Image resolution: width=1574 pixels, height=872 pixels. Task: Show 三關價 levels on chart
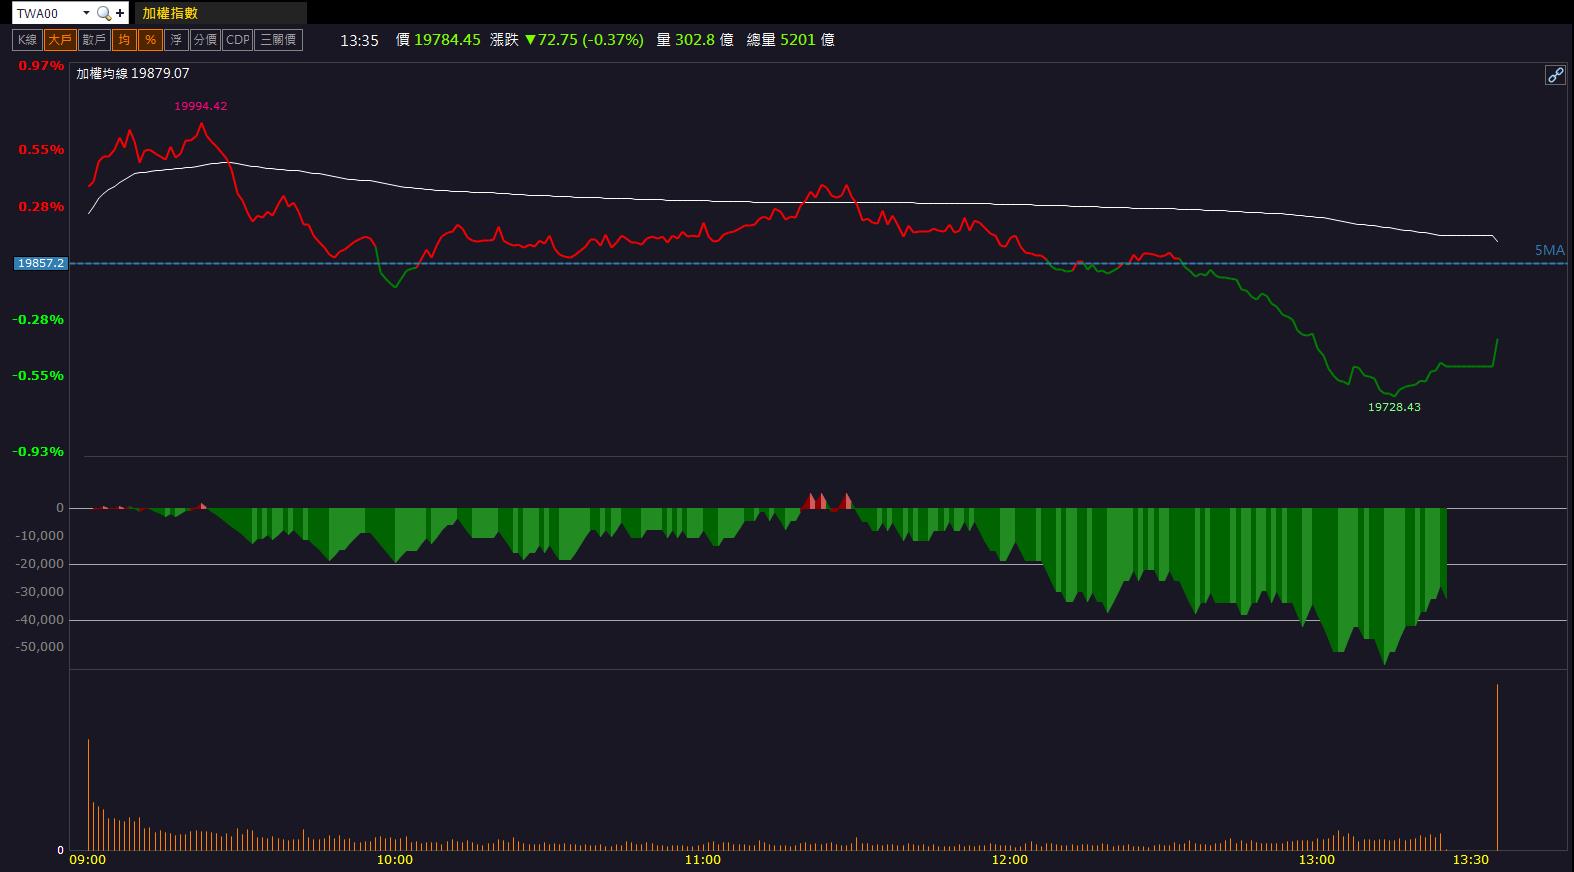pyautogui.click(x=278, y=40)
